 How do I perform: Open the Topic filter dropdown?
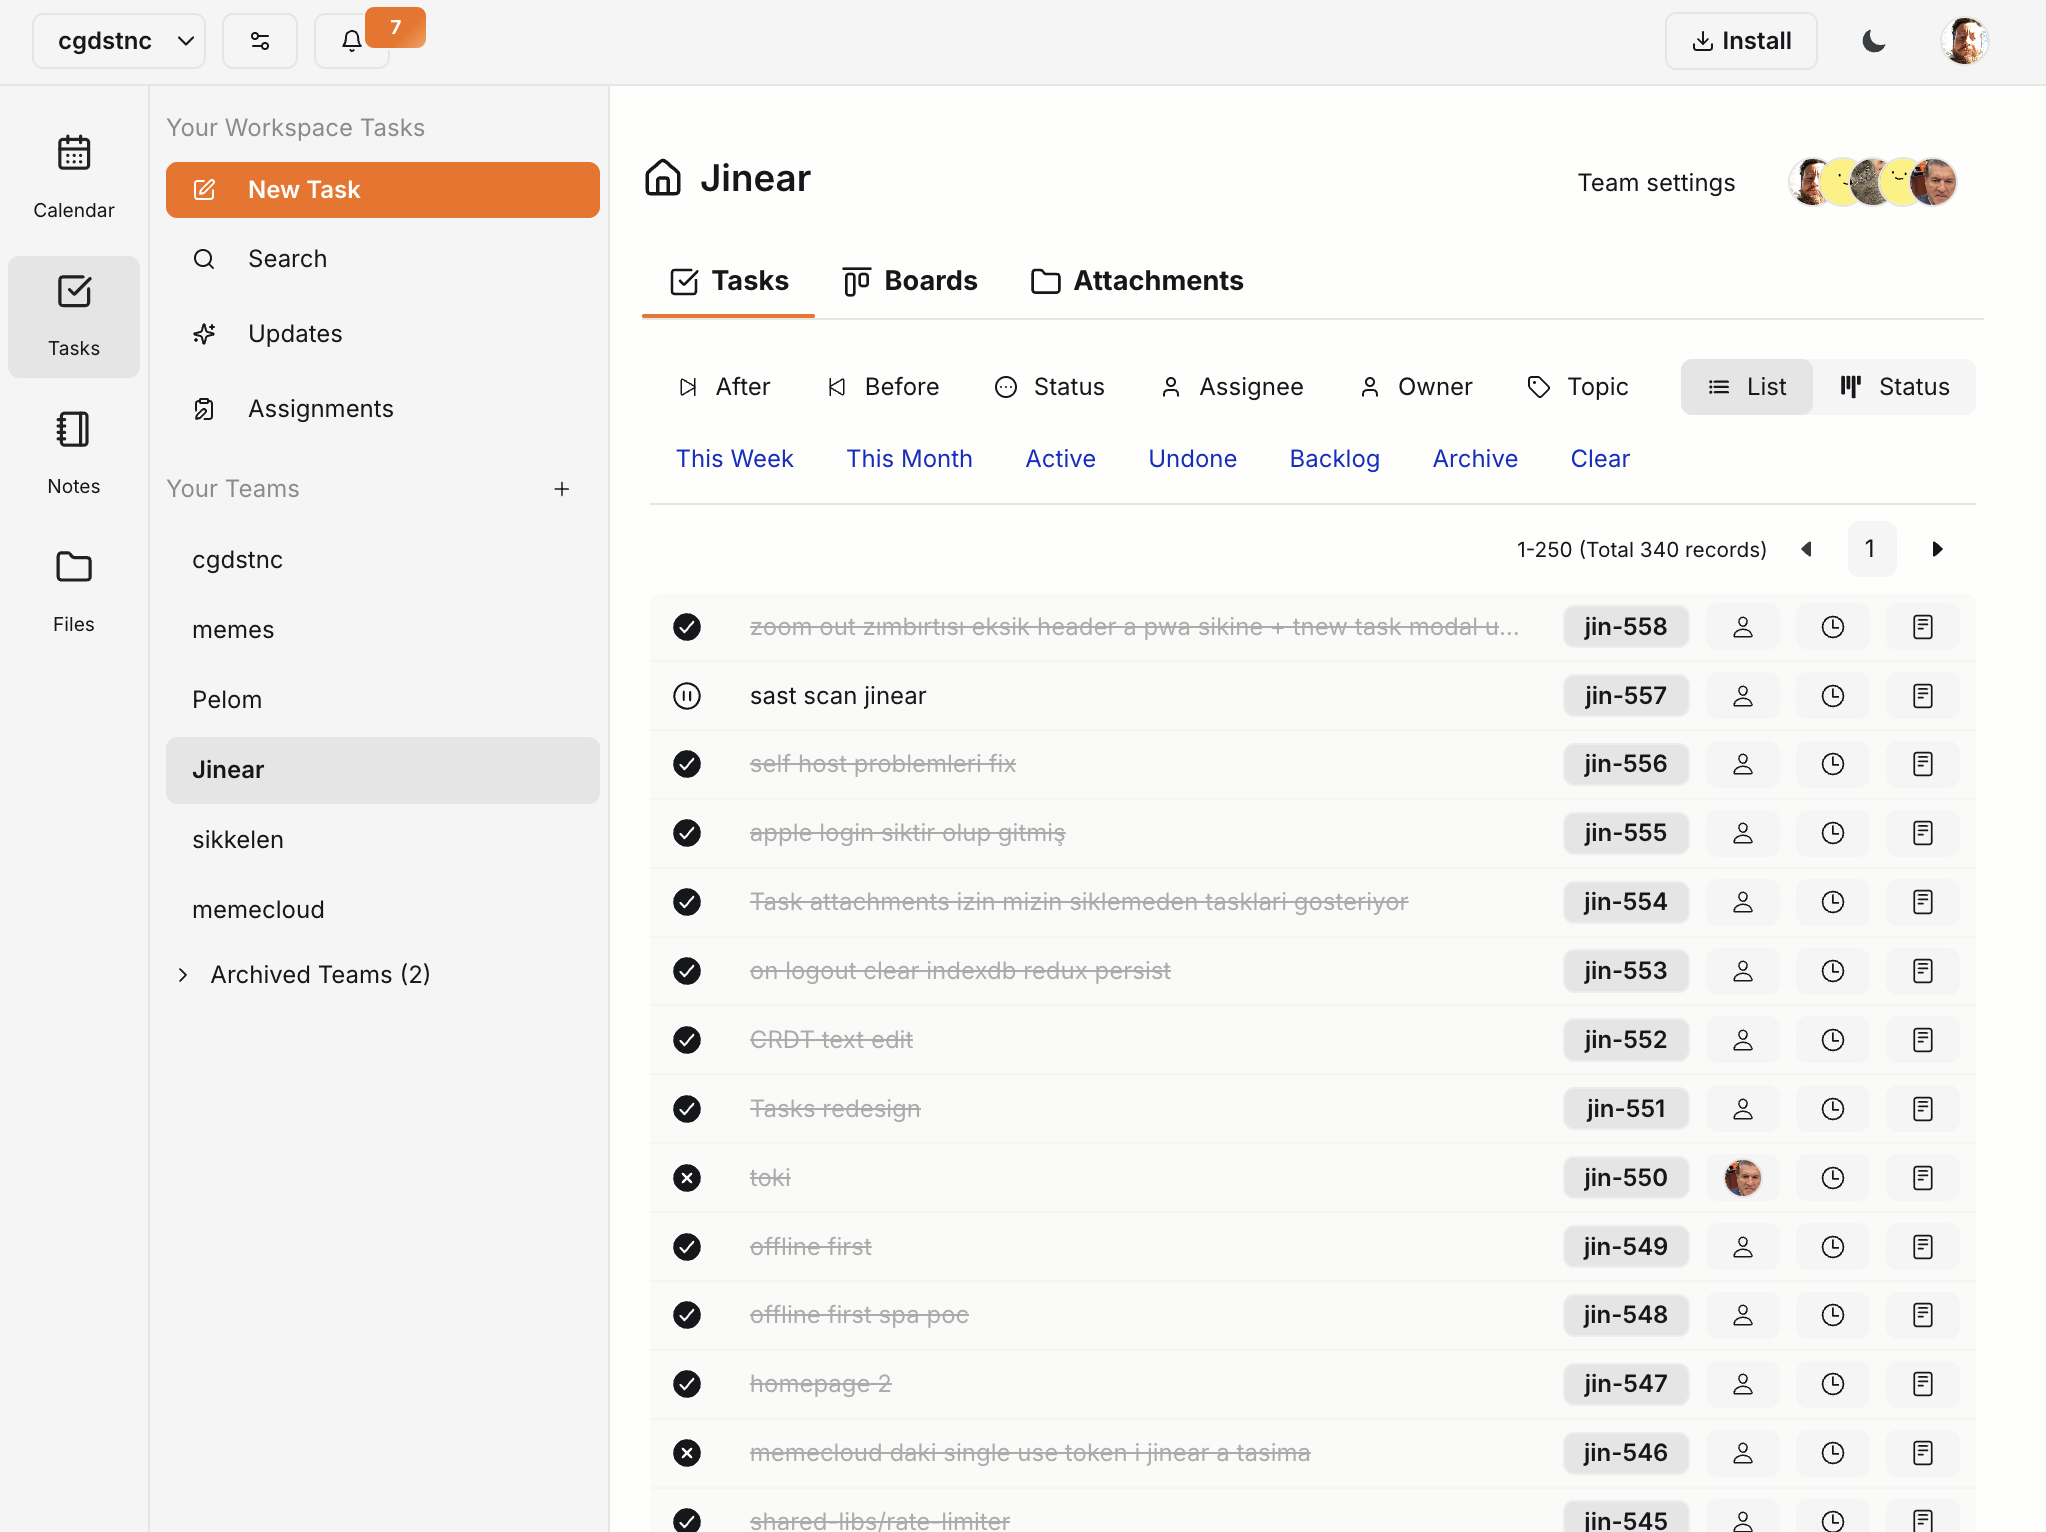click(x=1579, y=387)
